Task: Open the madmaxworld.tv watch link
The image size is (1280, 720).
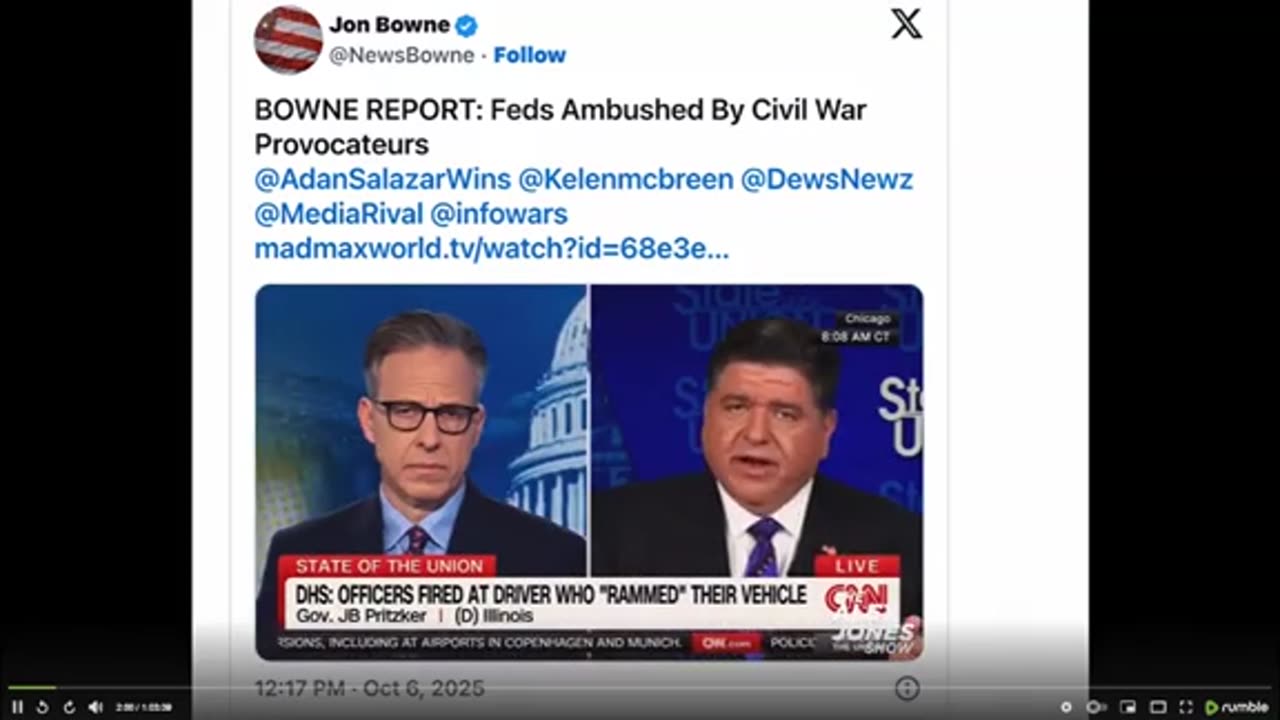Action: point(491,249)
